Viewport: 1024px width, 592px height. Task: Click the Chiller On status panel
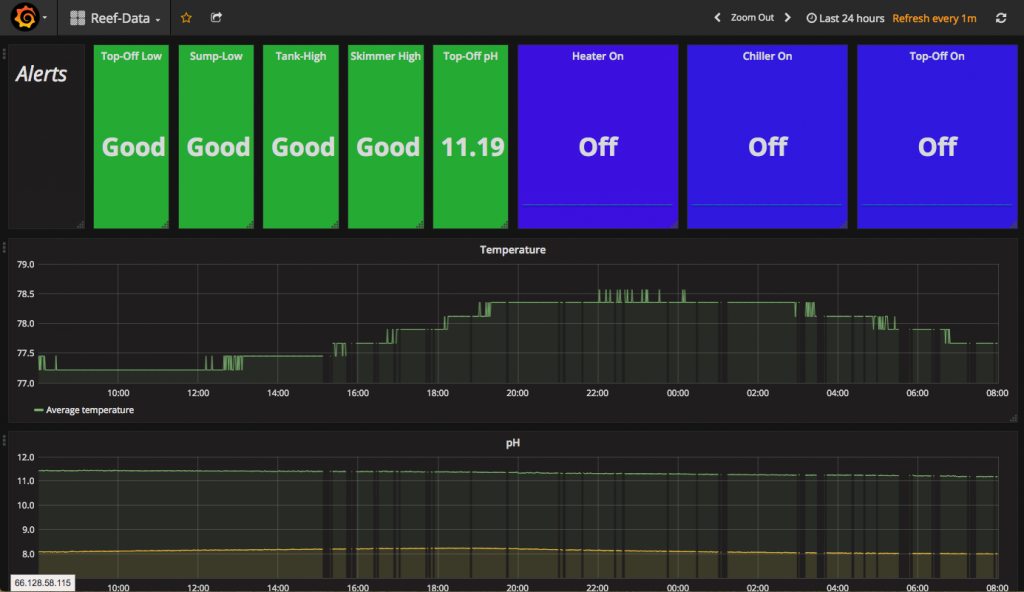coord(768,137)
